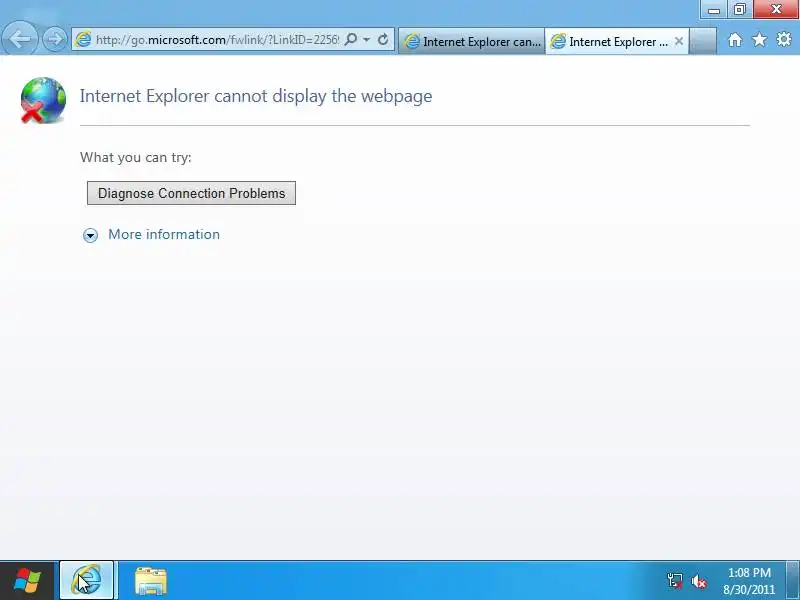Open a new blank tab
Viewport: 800px width, 600px height.
click(703, 41)
